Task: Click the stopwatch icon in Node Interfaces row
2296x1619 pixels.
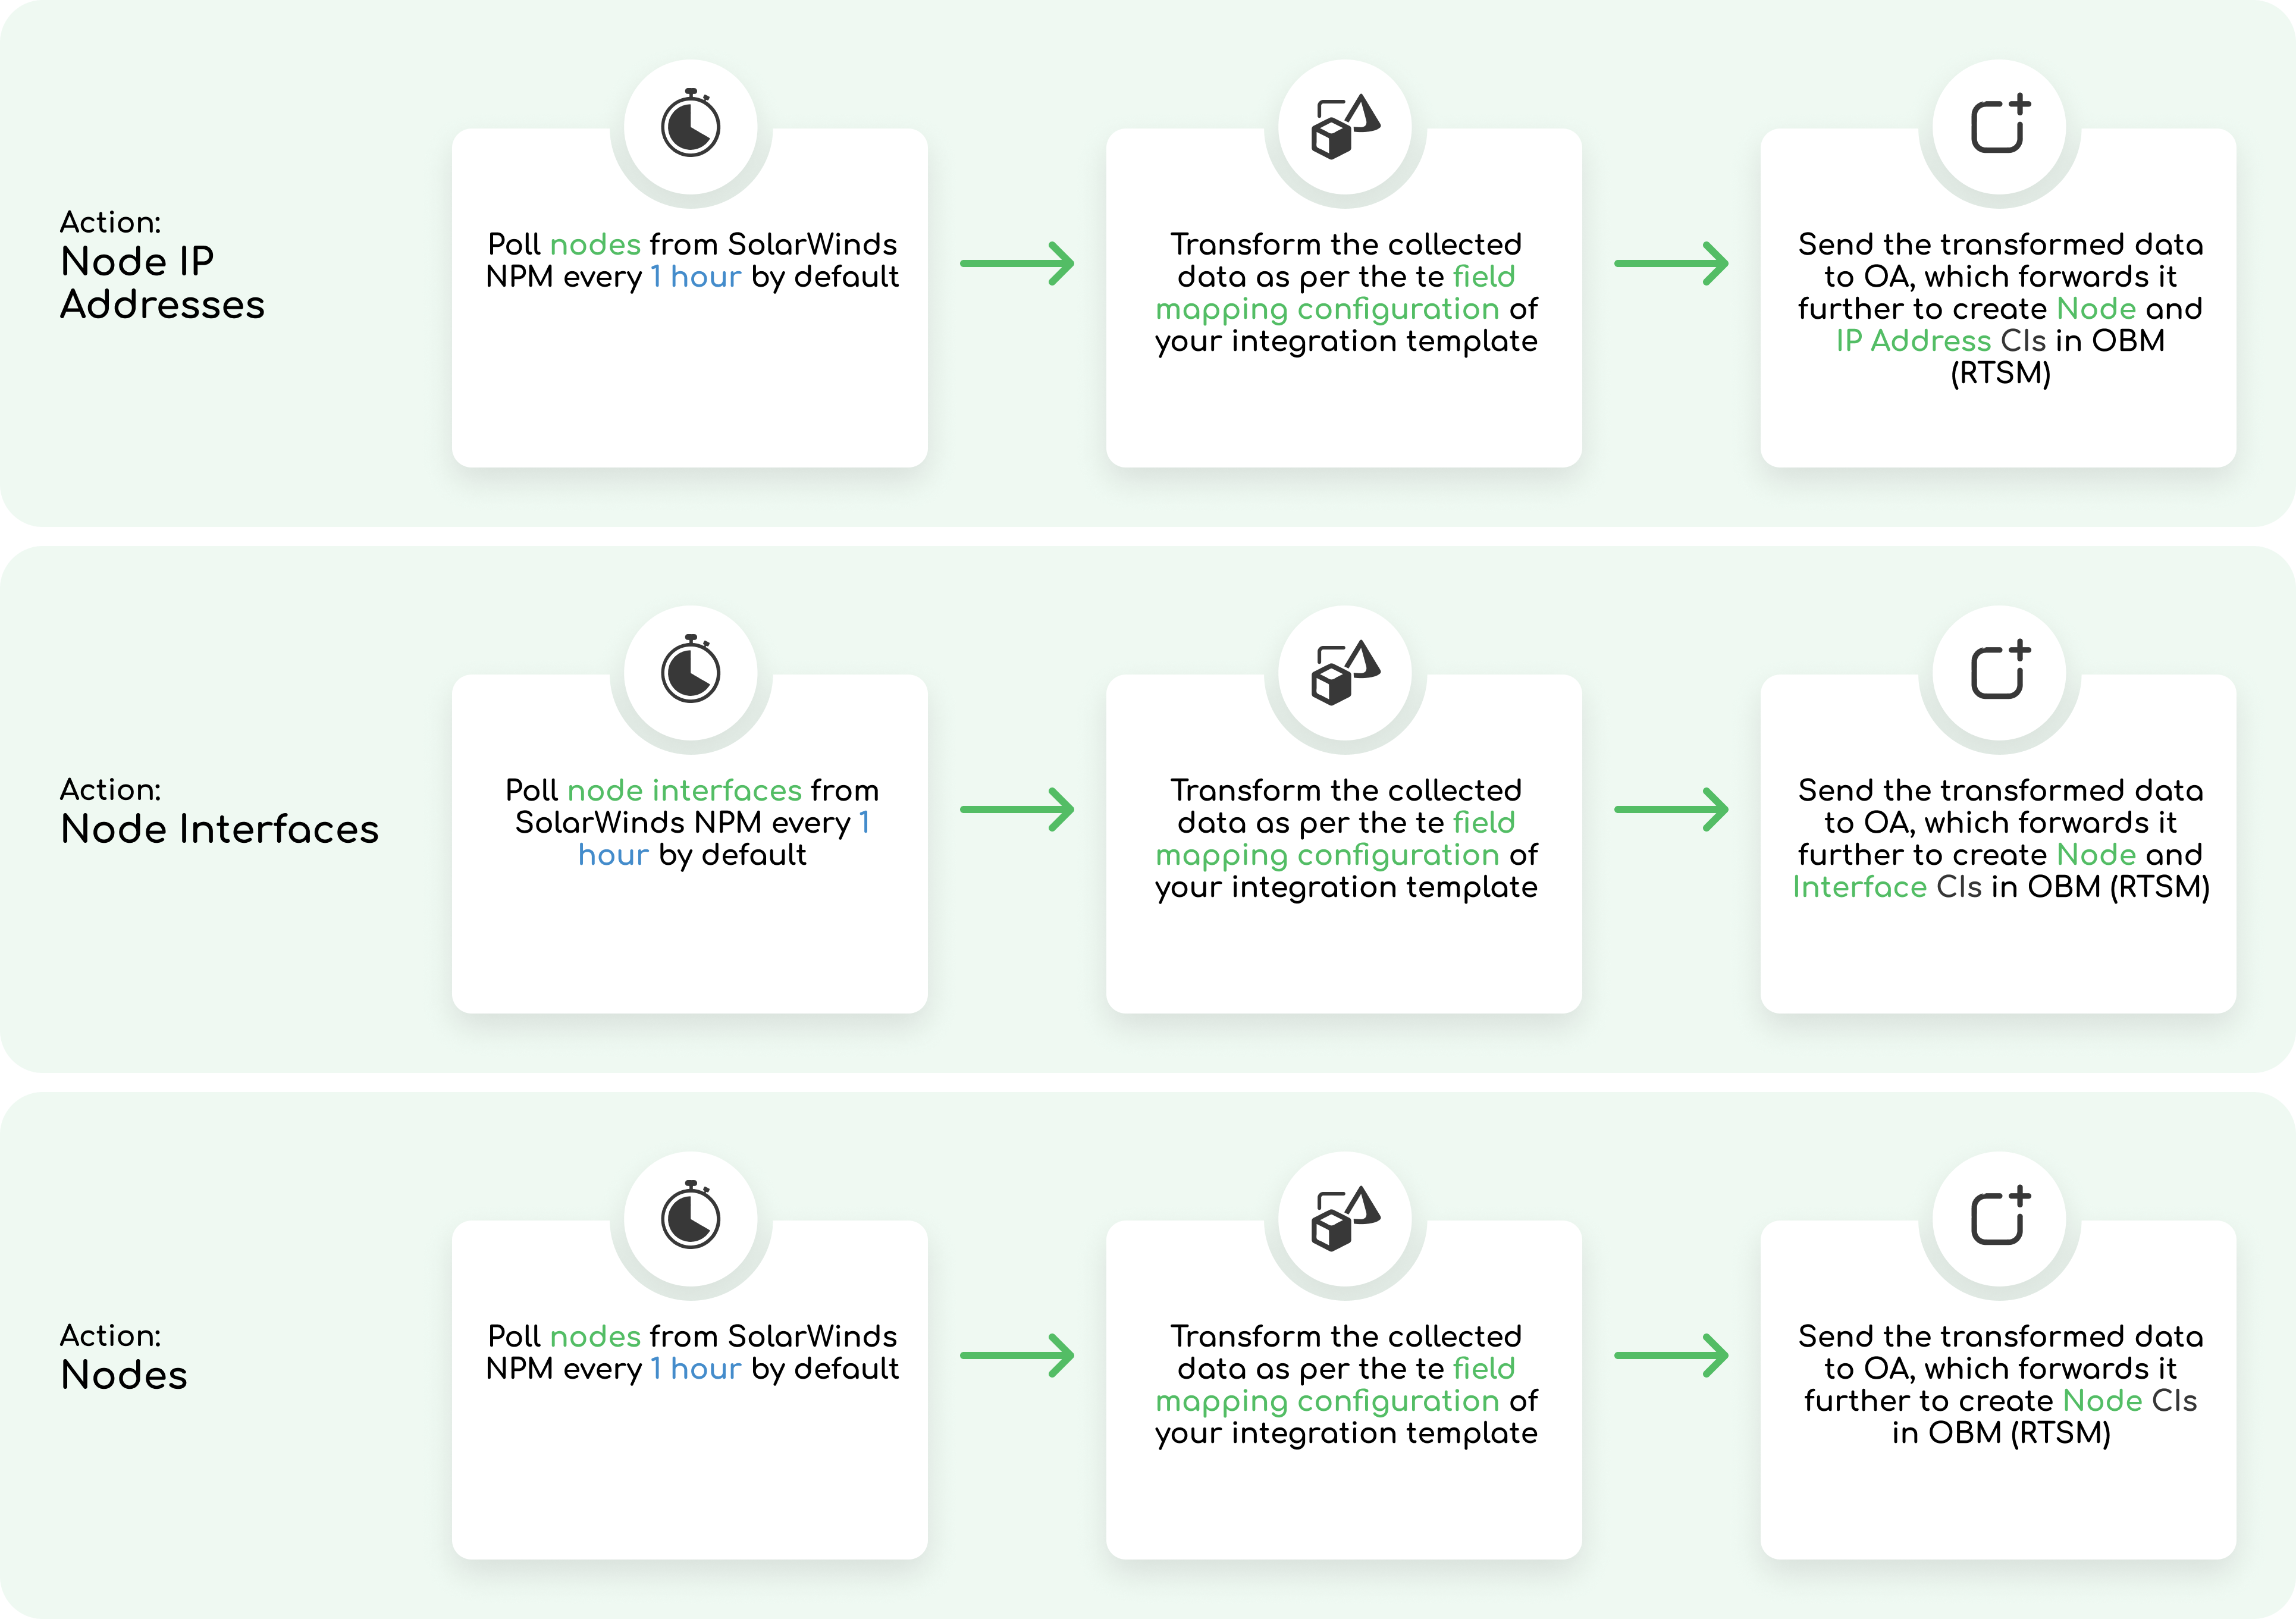Action: pos(690,670)
